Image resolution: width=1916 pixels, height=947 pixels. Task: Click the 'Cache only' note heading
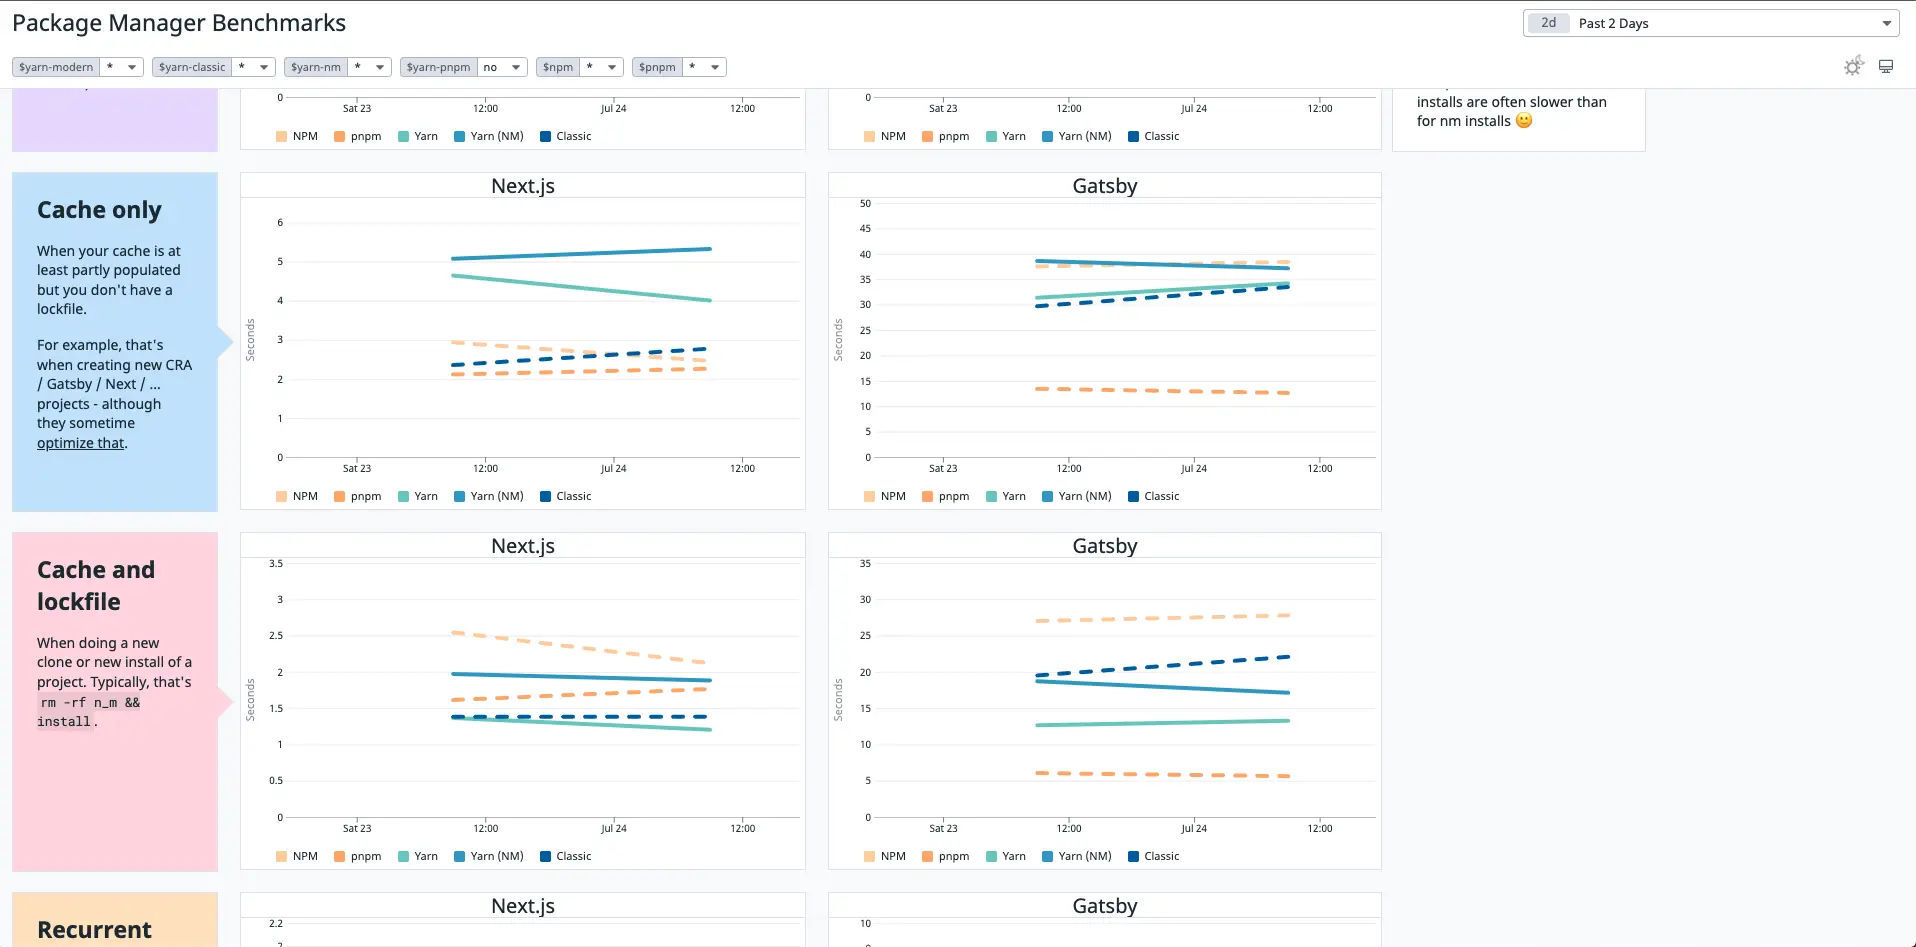(x=99, y=210)
